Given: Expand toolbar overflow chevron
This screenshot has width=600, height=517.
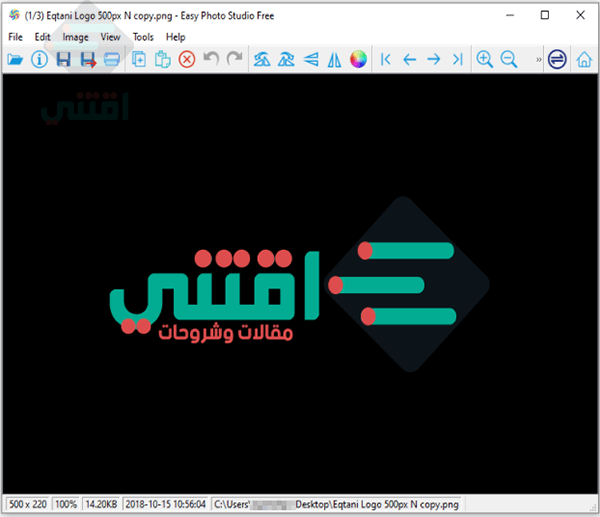Looking at the screenshot, I should [538, 59].
